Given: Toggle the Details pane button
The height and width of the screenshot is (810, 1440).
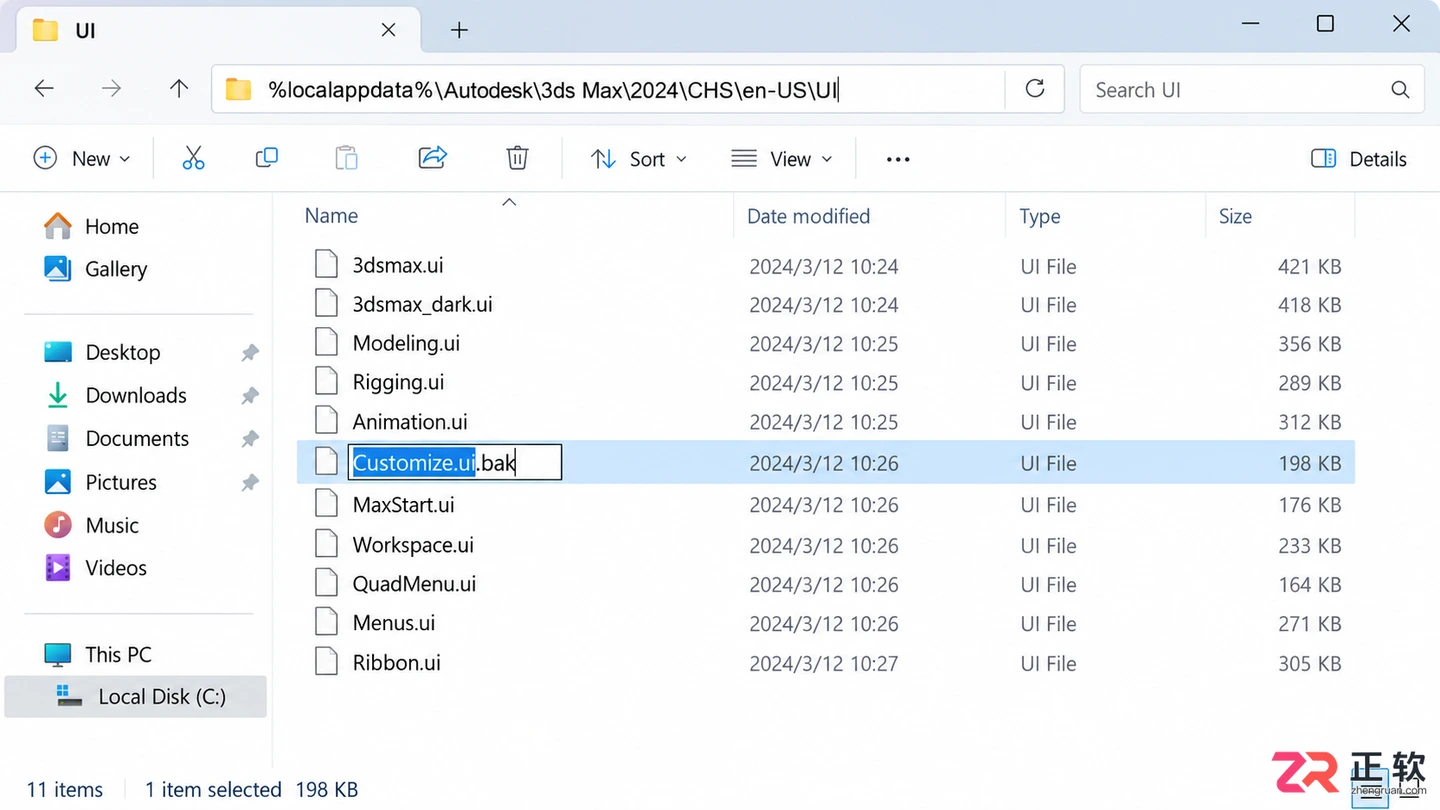Looking at the screenshot, I should 1358,159.
